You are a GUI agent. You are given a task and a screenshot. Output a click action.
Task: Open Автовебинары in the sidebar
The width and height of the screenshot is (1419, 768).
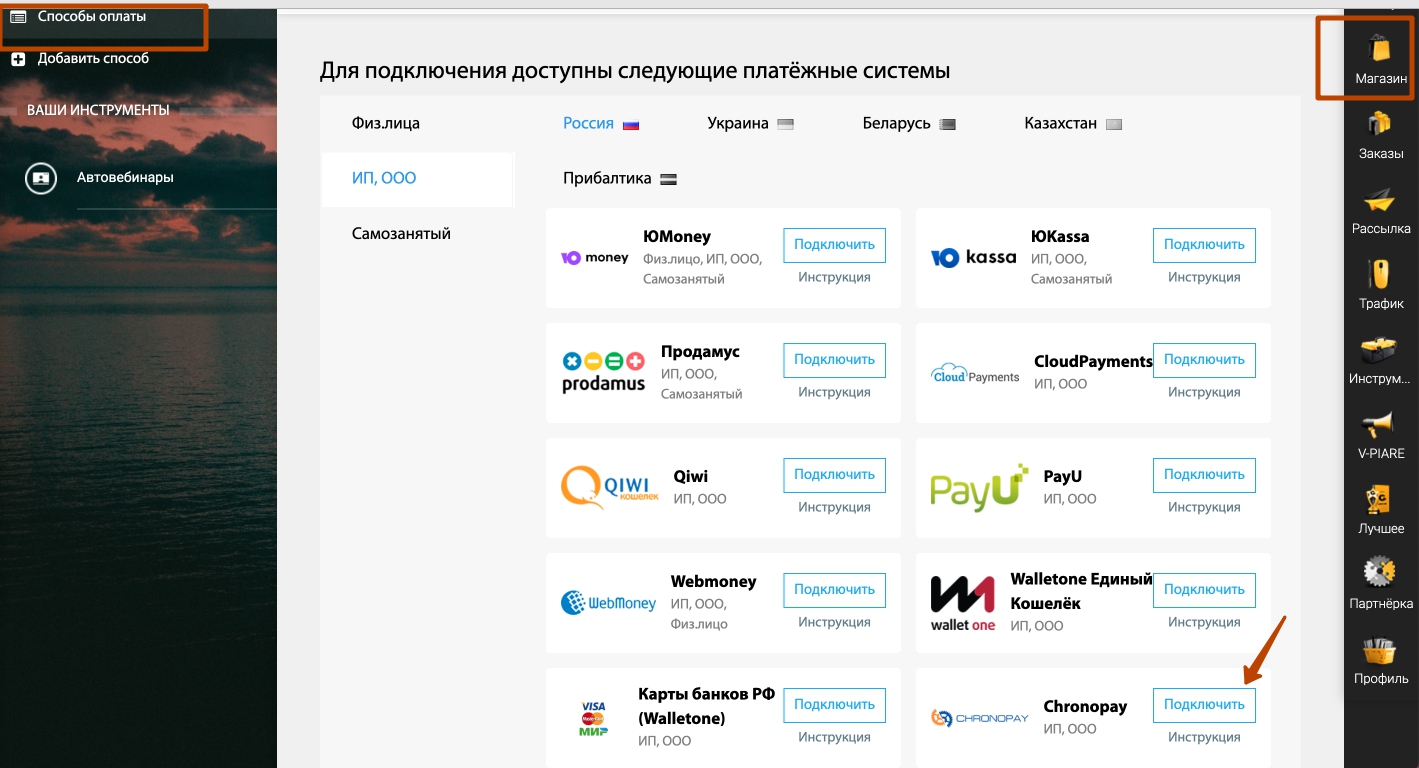pos(125,178)
